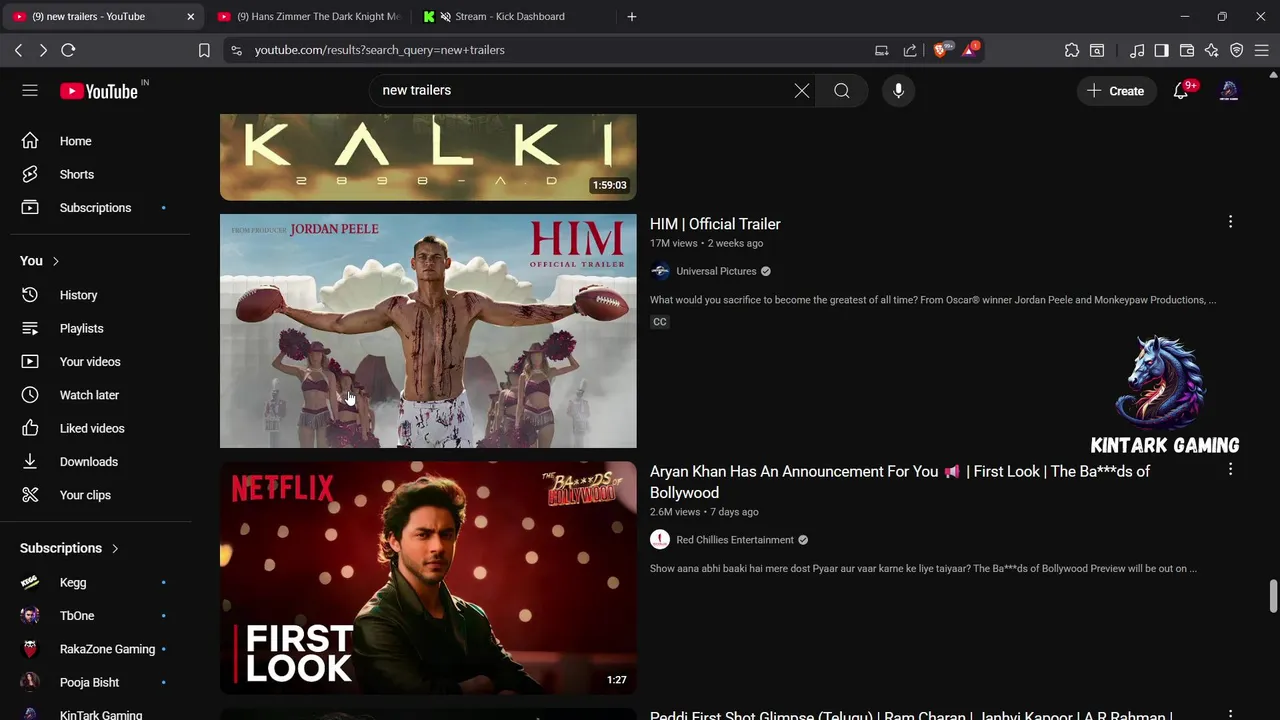Bookmark this page in address bar

(204, 50)
